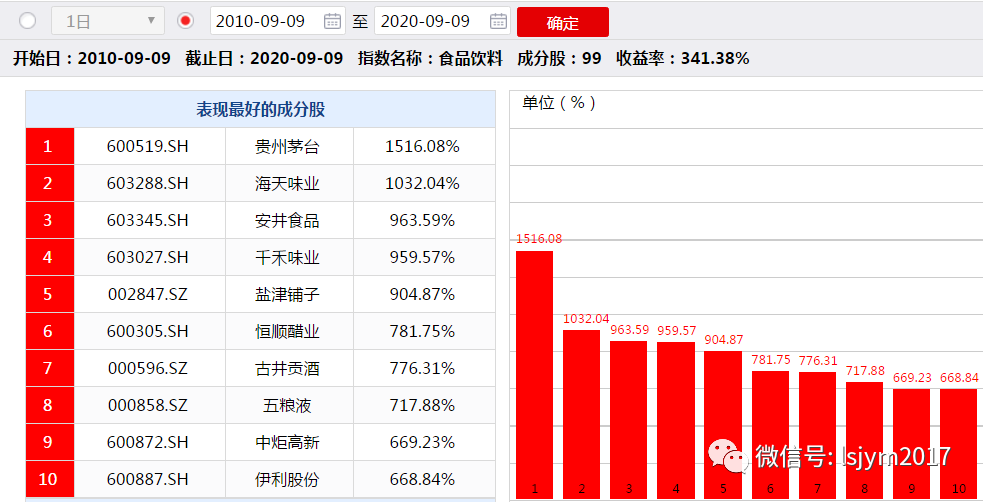Viewport: 983px width, 502px height.
Task: Select stock name 五粮液
Action: [x=287, y=405]
